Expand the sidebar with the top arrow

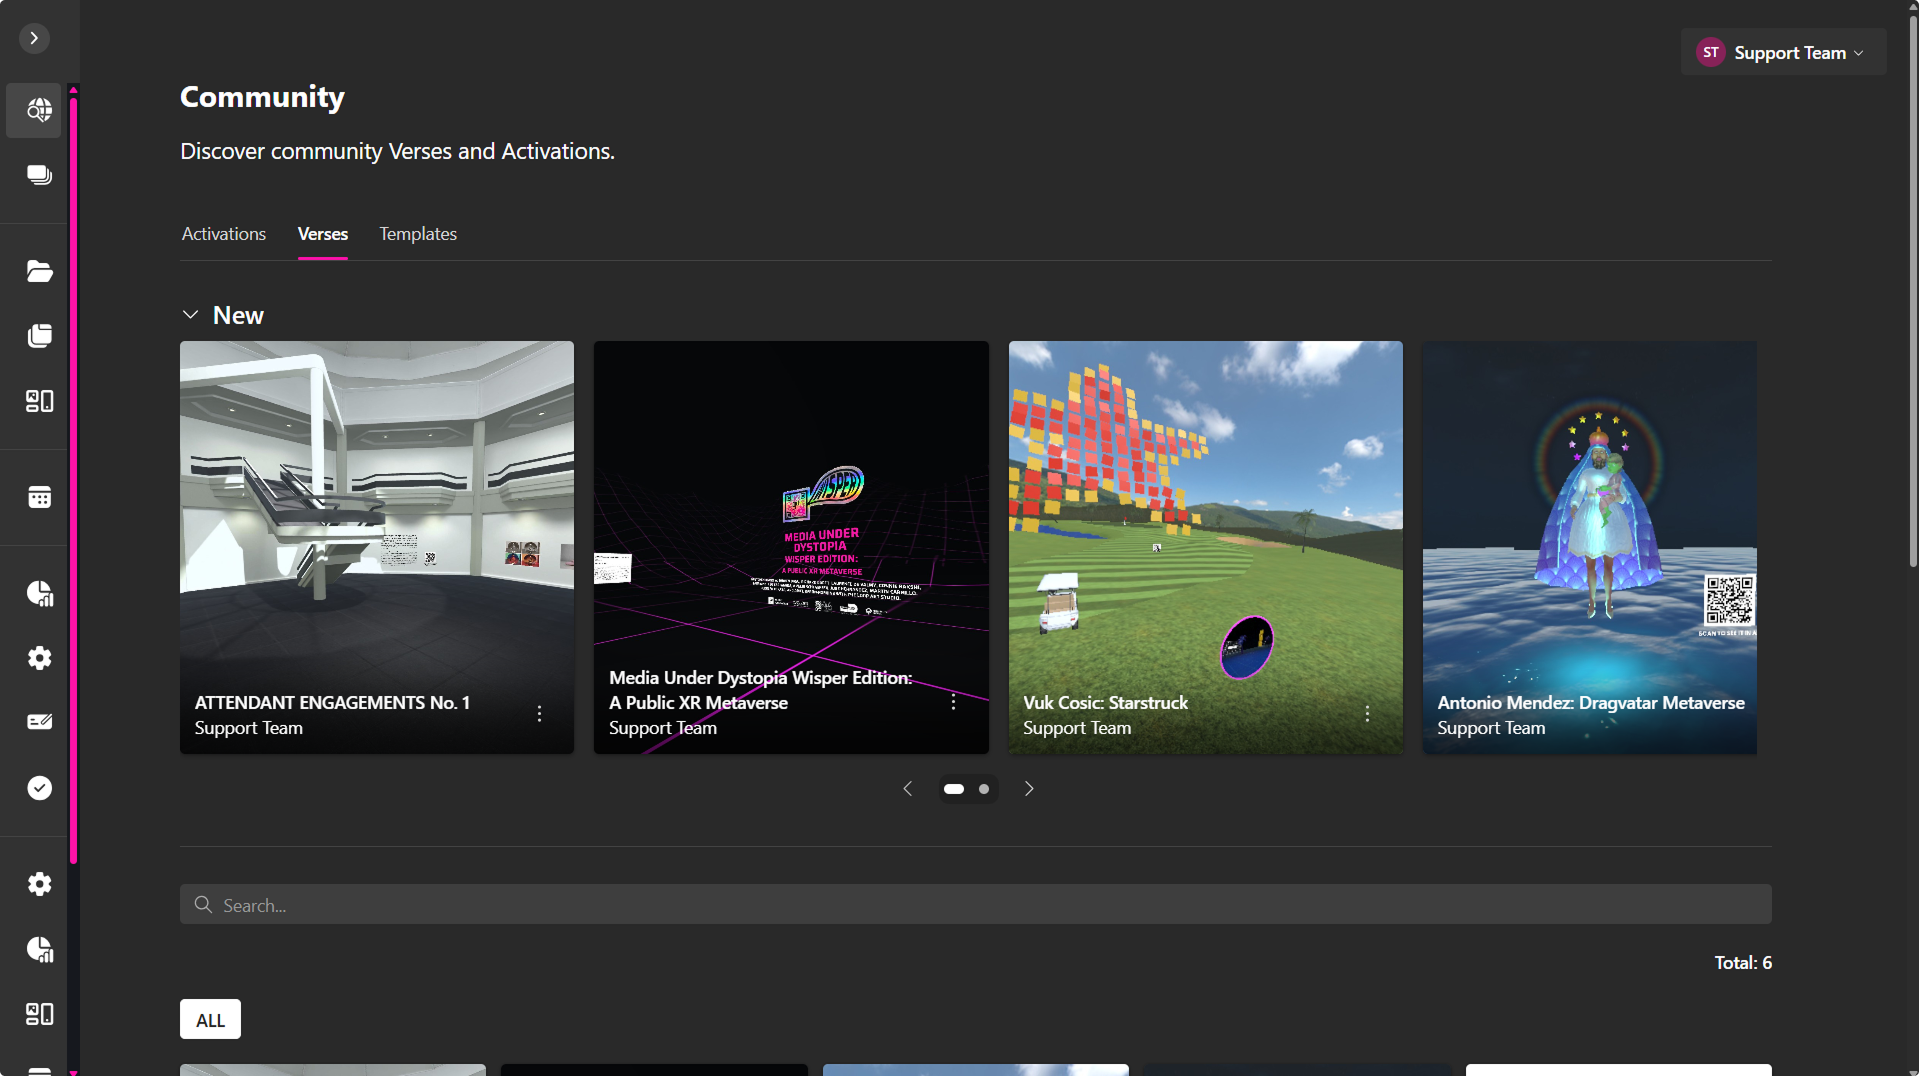pos(34,38)
